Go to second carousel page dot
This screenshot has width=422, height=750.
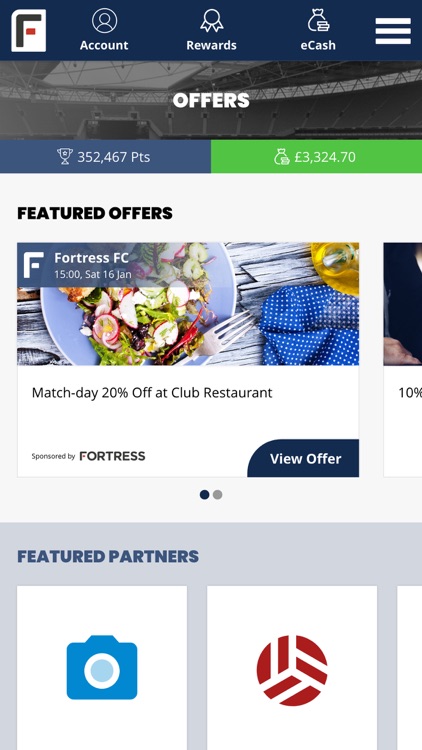(217, 495)
